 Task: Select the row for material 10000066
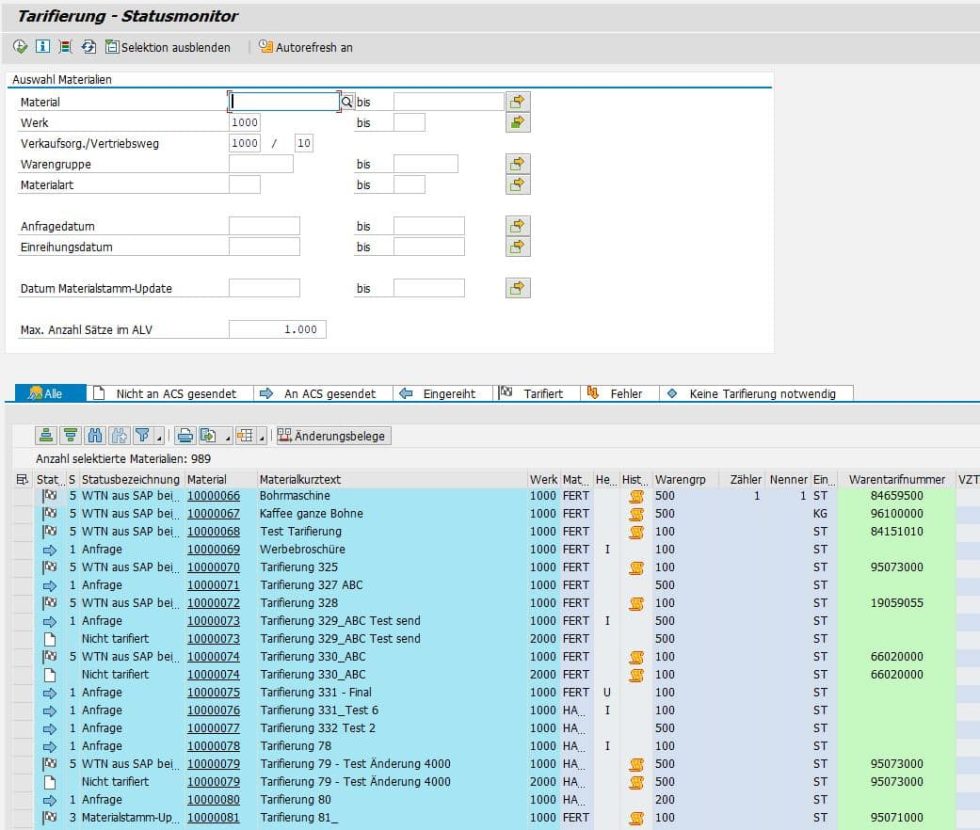pos(18,496)
